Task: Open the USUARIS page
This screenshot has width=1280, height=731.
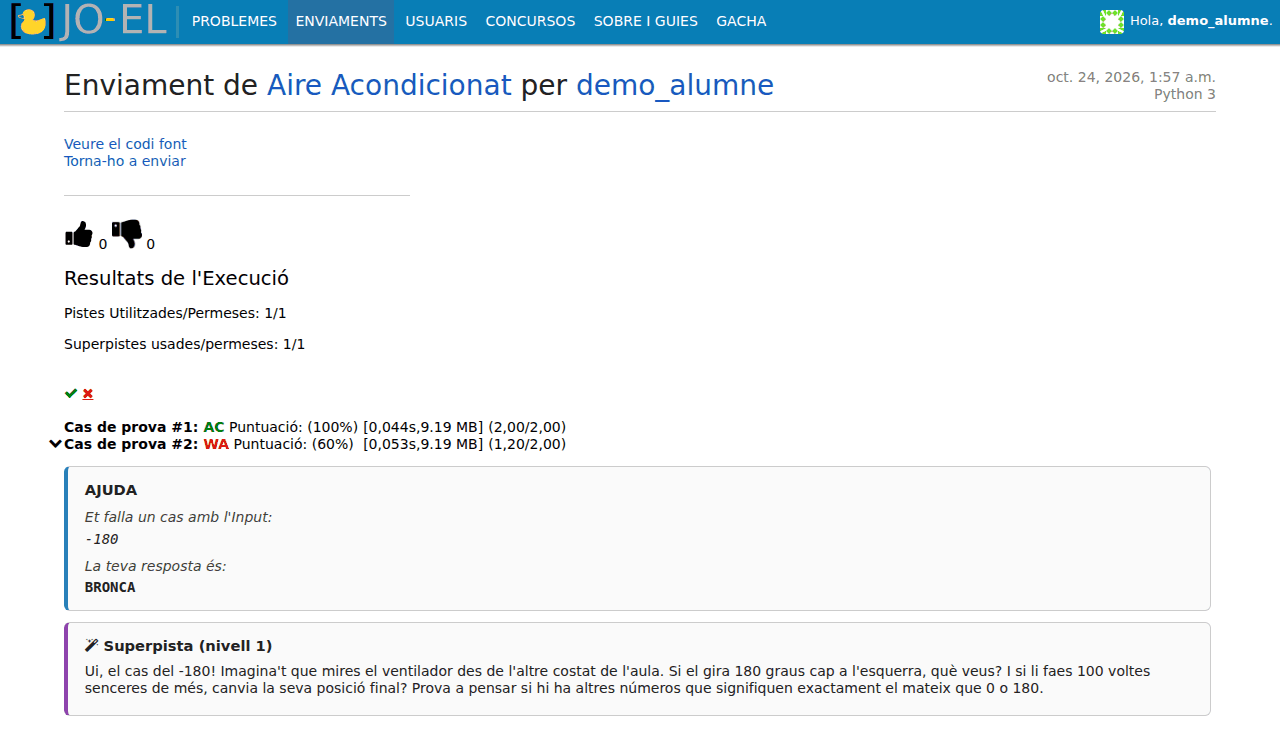Action: point(436,21)
